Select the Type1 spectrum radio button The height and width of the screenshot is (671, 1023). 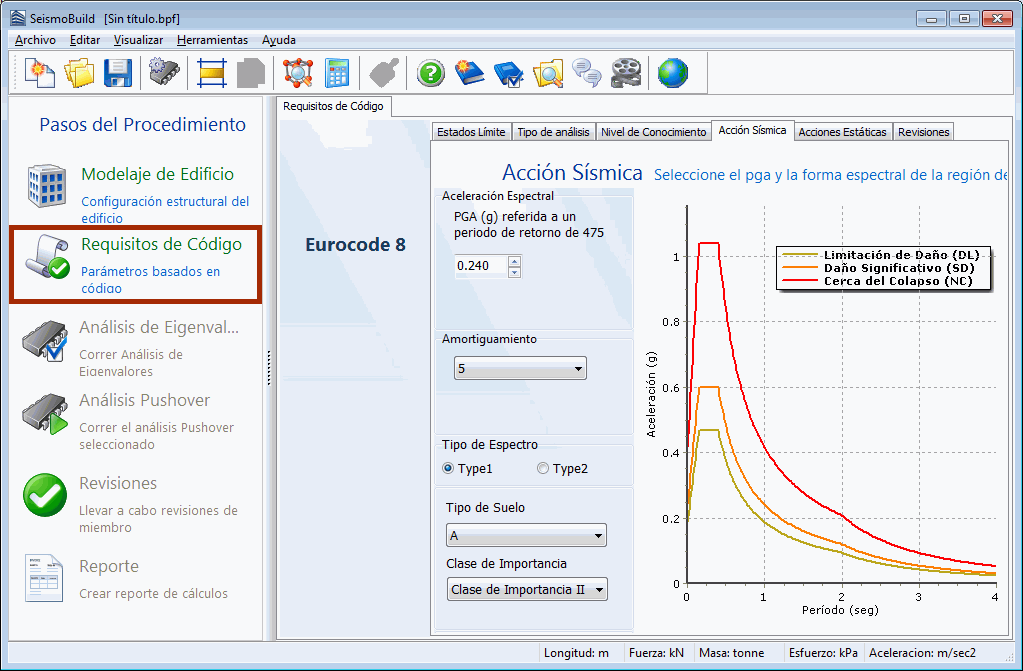pos(448,468)
